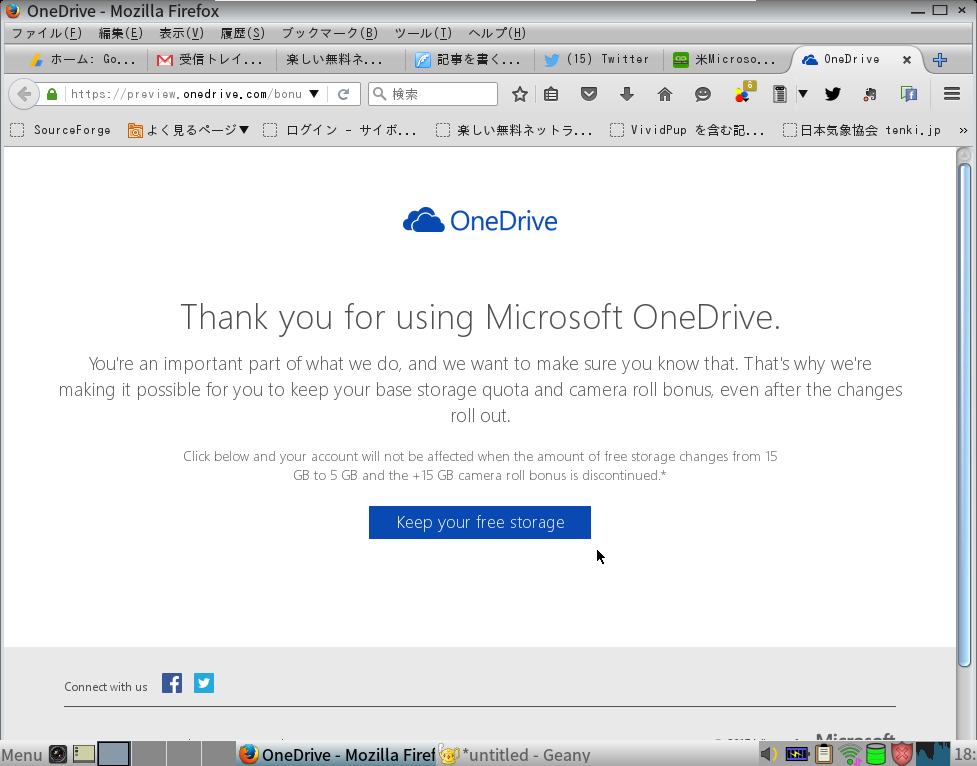The image size is (977, 766).
Task: Open the downloads arrow icon
Action: [627, 94]
